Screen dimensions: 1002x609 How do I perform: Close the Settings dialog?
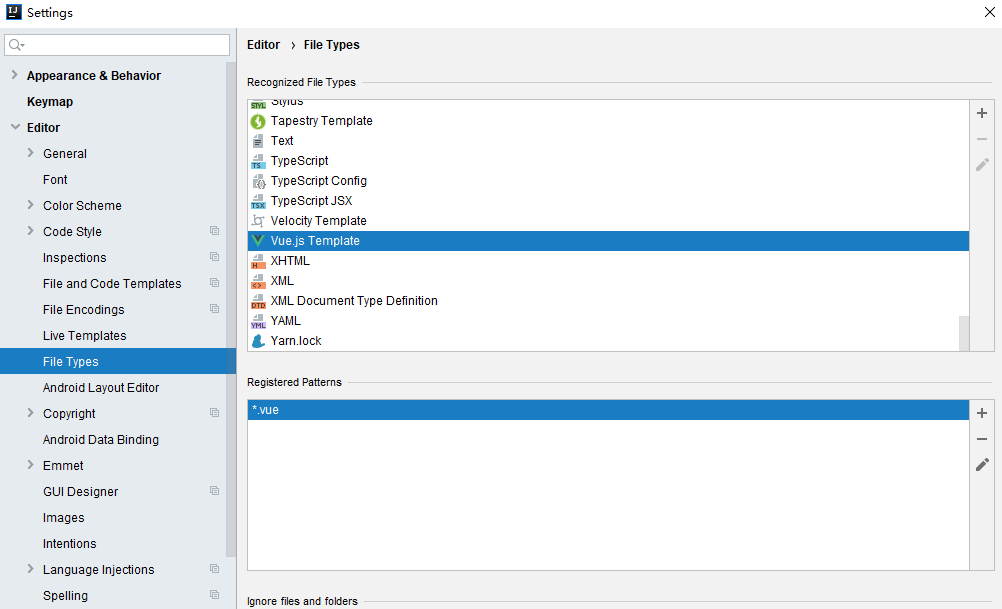[989, 12]
